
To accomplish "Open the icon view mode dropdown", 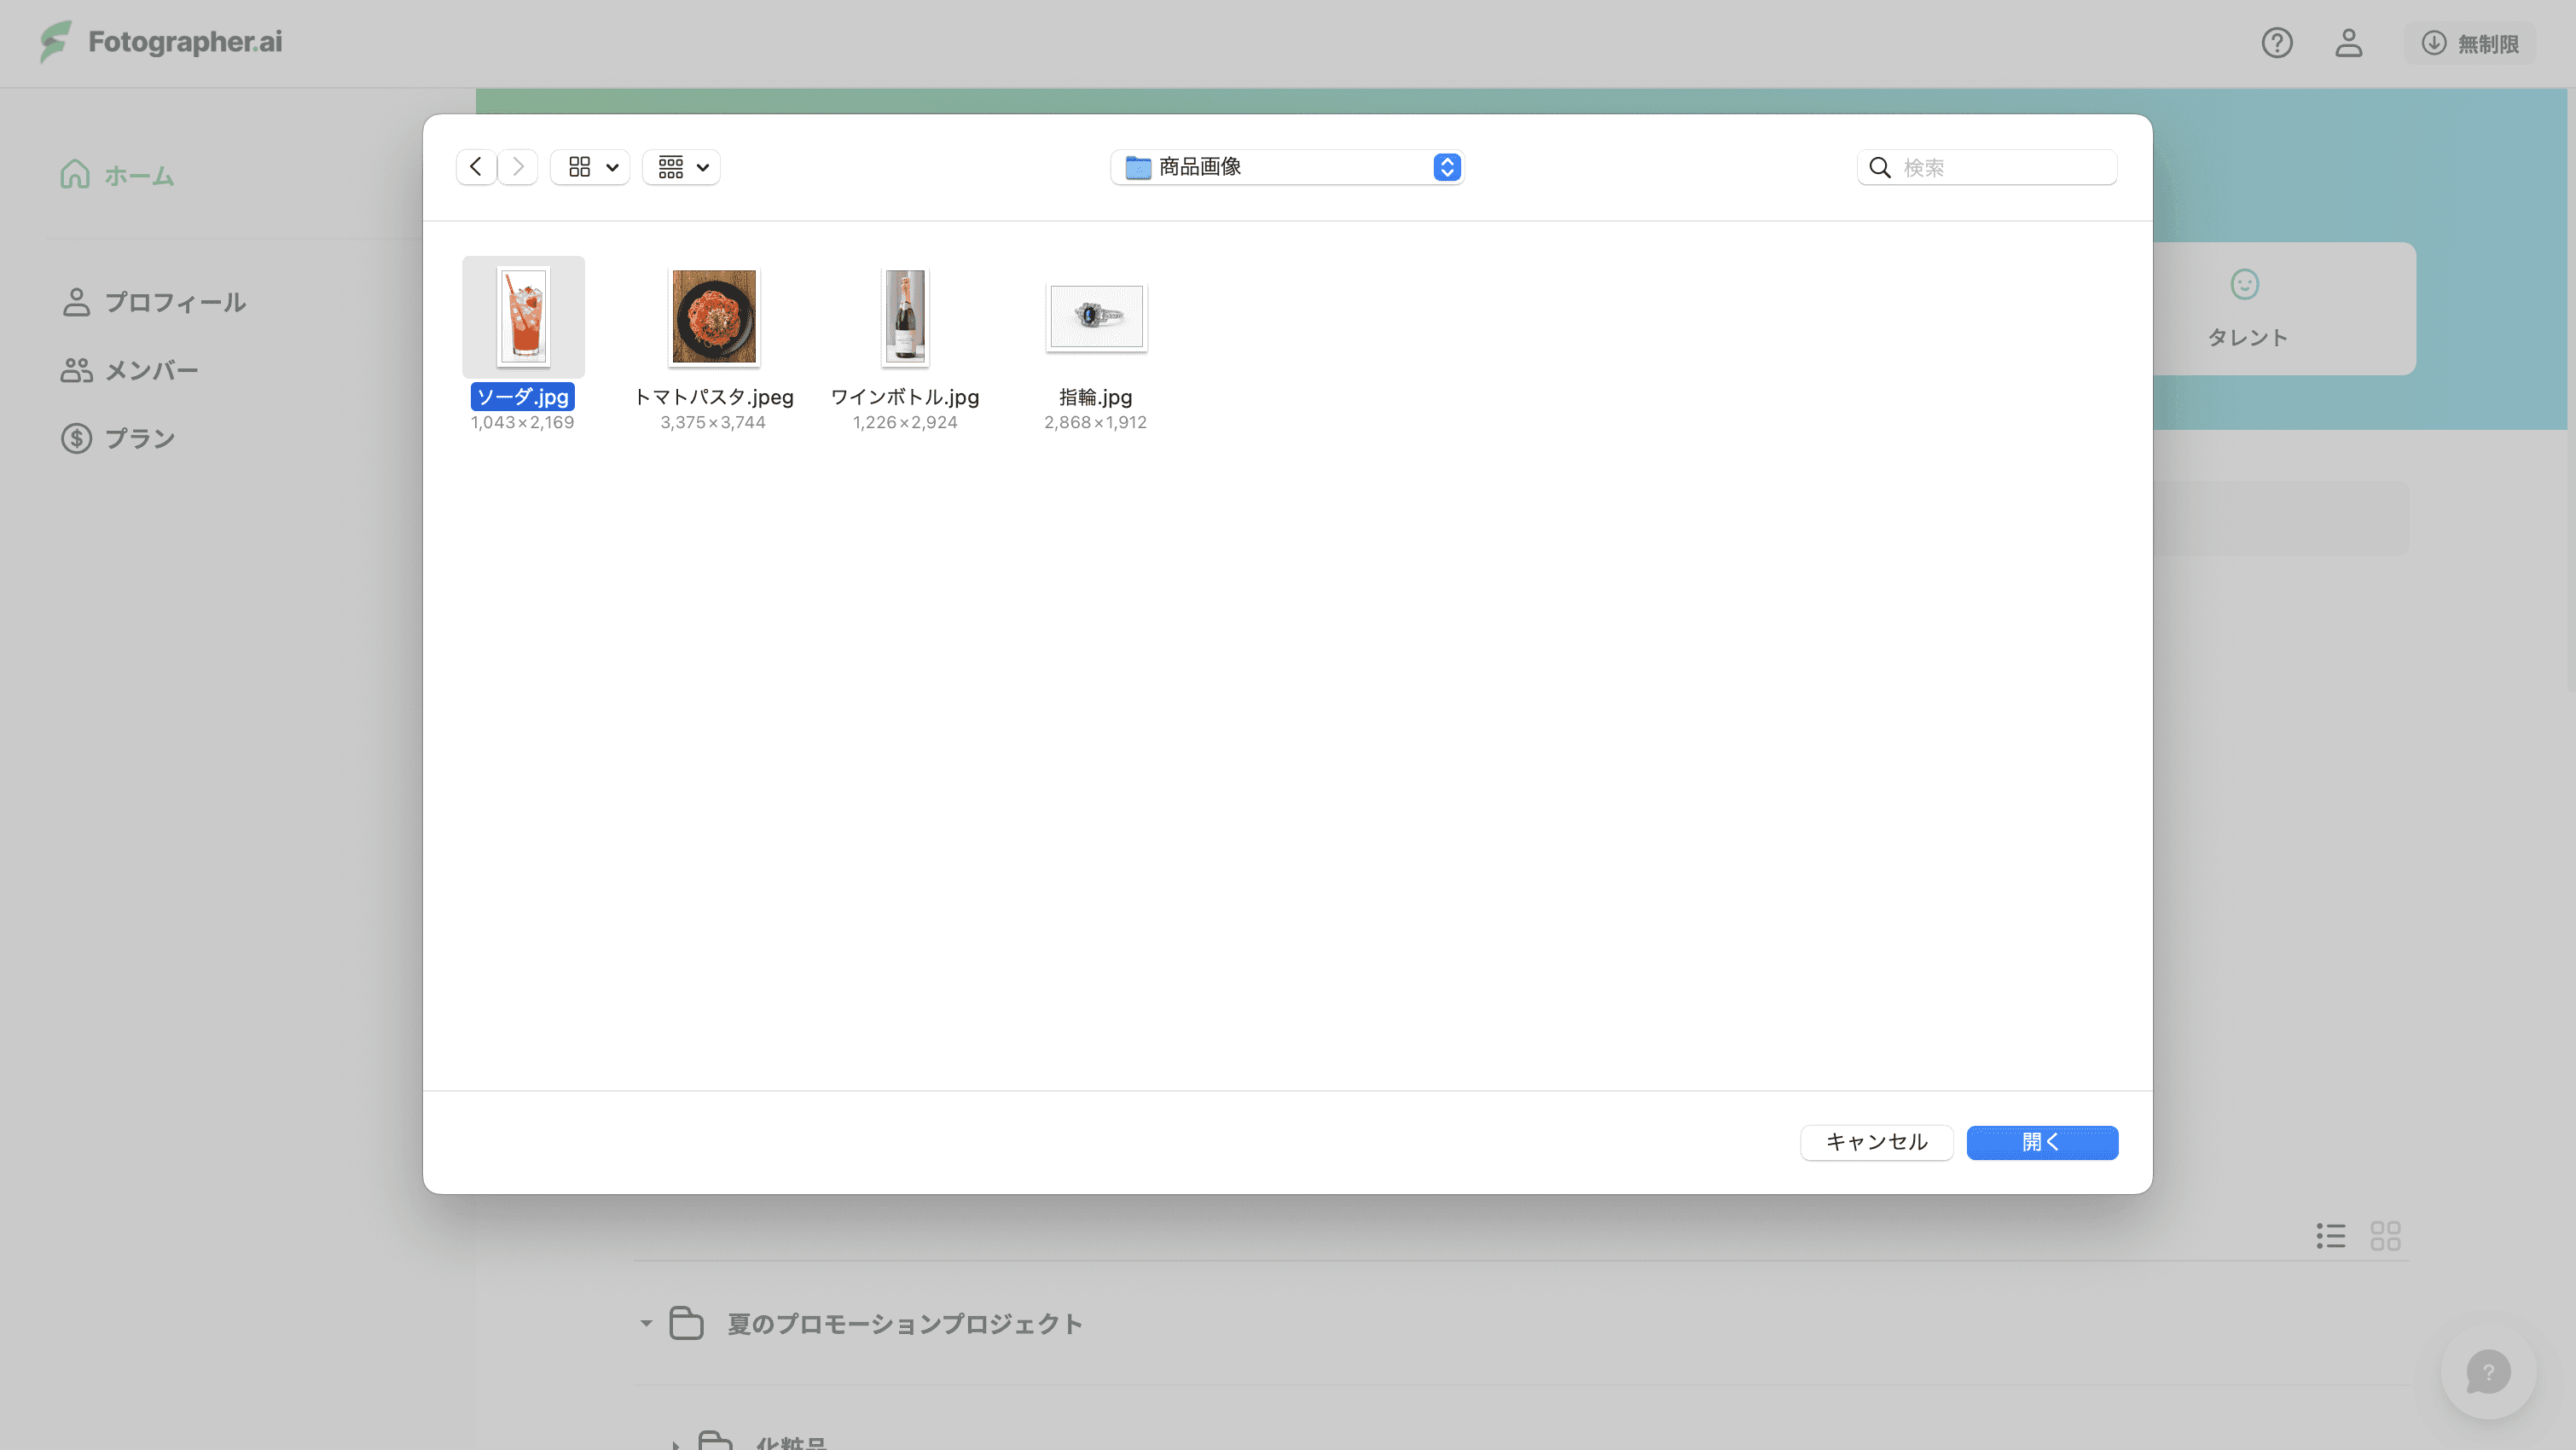I will coord(590,167).
